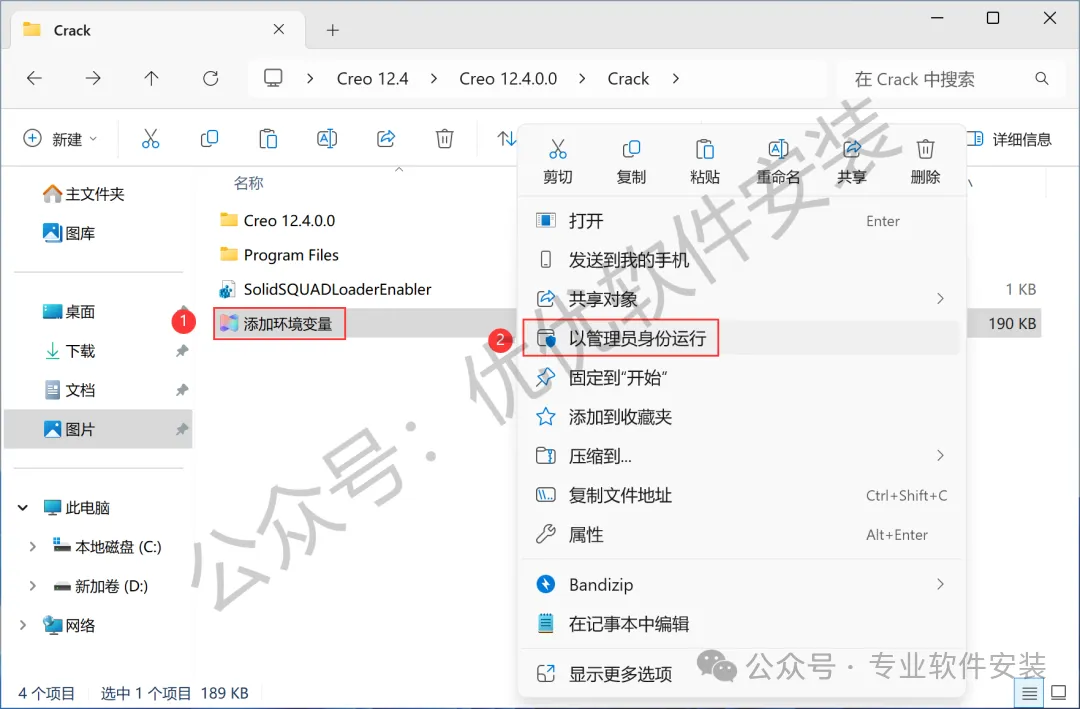Click Delete trash icon in Explorer toolbar
Viewport: 1080px width, 709px height.
click(444, 138)
